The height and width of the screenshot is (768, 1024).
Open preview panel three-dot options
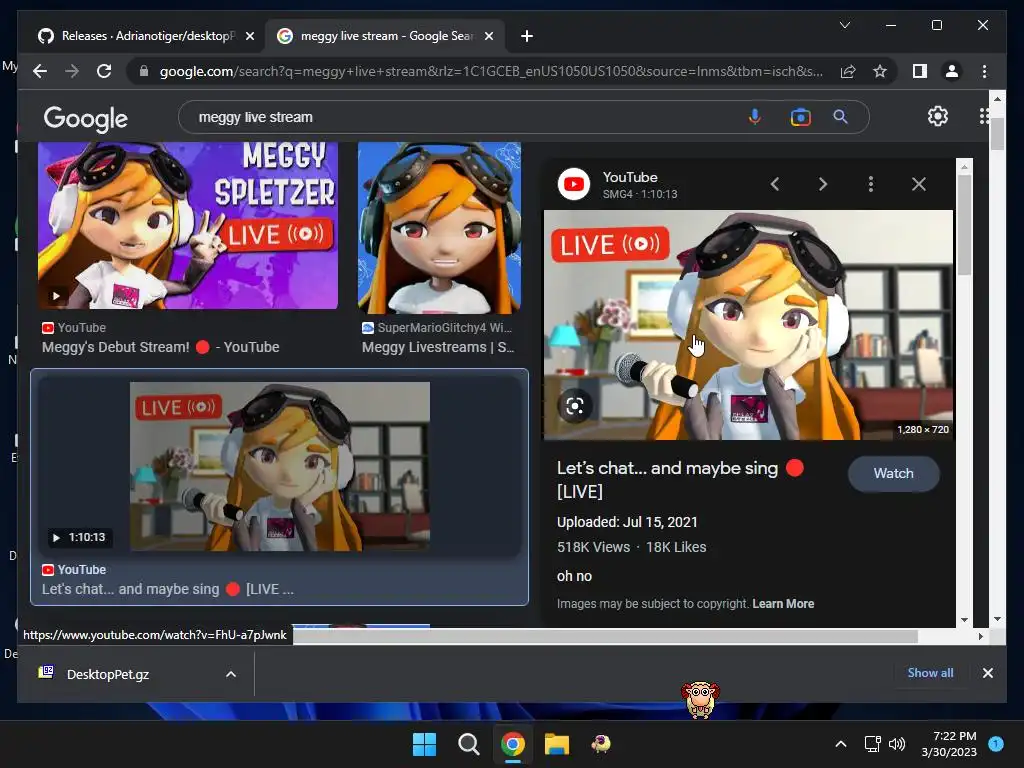(x=871, y=184)
